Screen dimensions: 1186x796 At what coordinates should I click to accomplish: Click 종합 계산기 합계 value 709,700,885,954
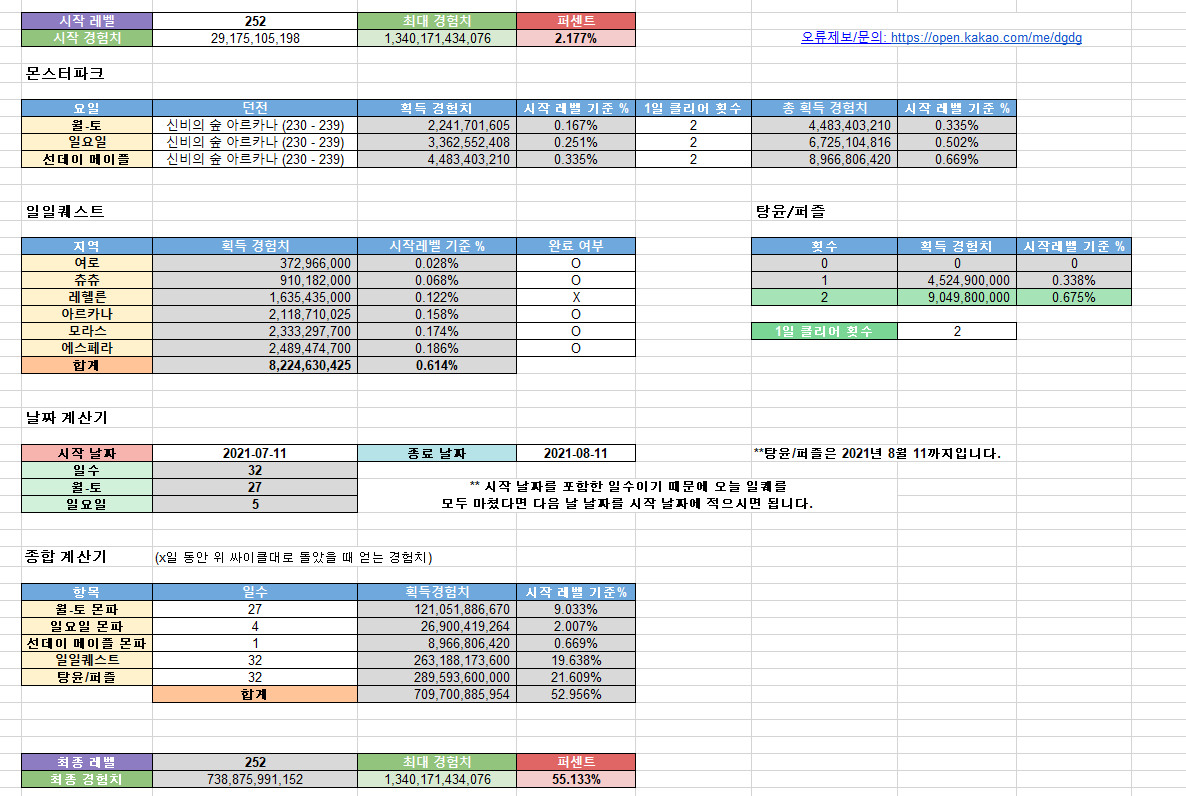pos(436,694)
